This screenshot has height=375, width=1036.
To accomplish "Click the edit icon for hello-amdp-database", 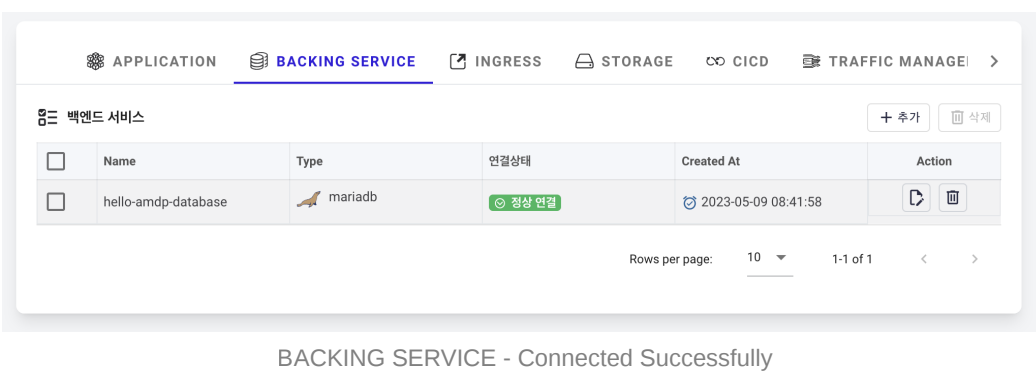I will [x=916, y=197].
